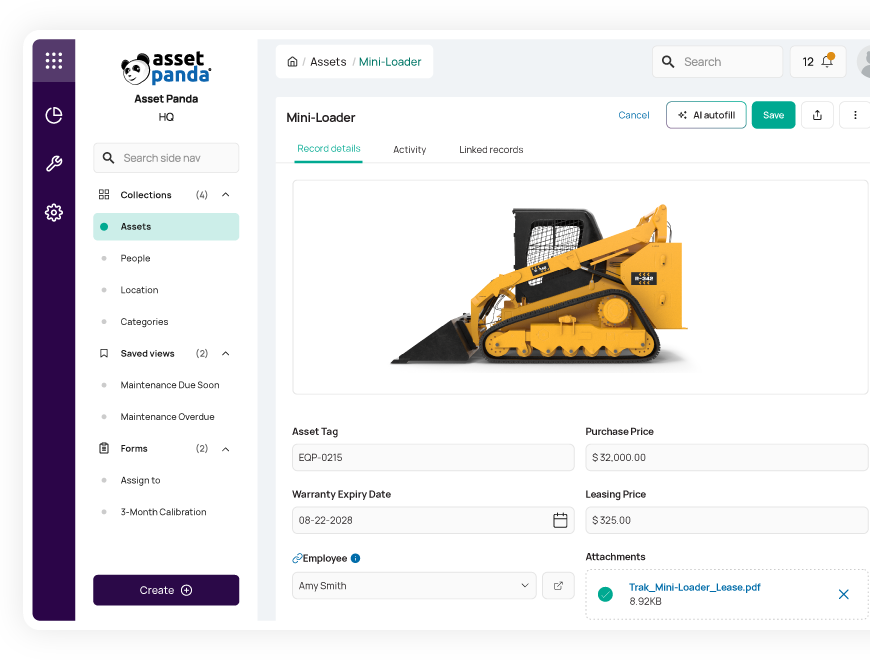Click the Collections grid icon
870x660 pixels.
coord(104,195)
